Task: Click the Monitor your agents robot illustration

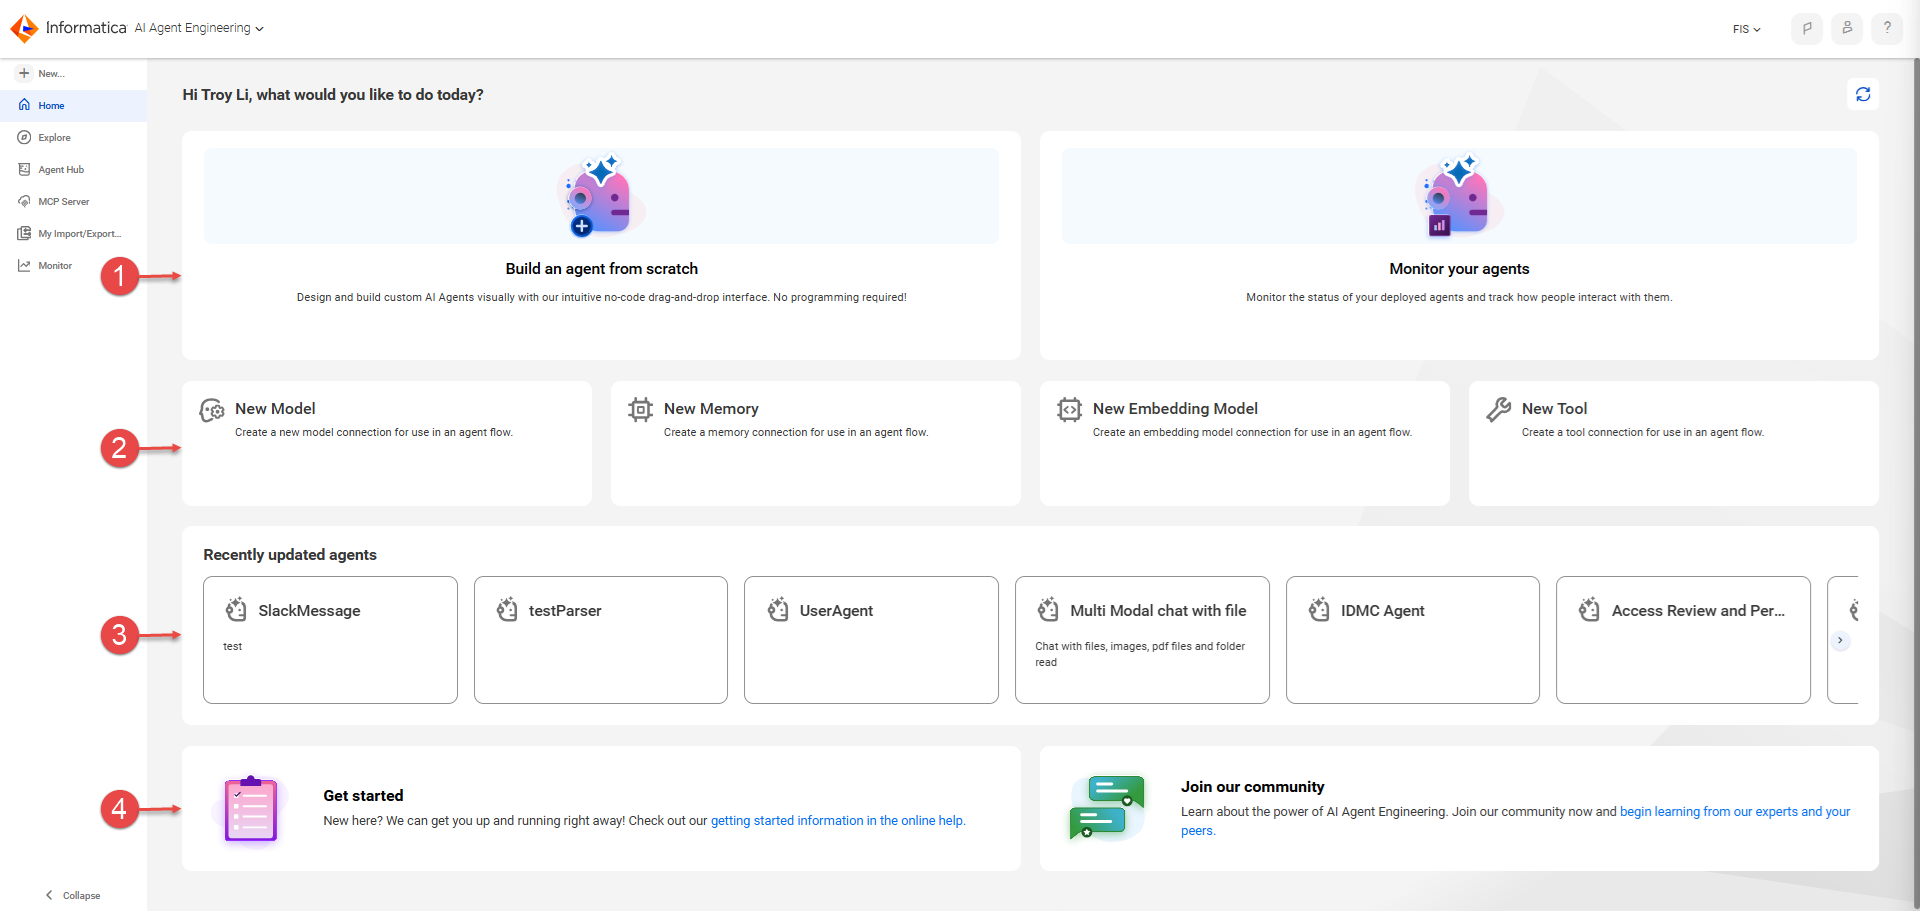Action: coord(1458,195)
